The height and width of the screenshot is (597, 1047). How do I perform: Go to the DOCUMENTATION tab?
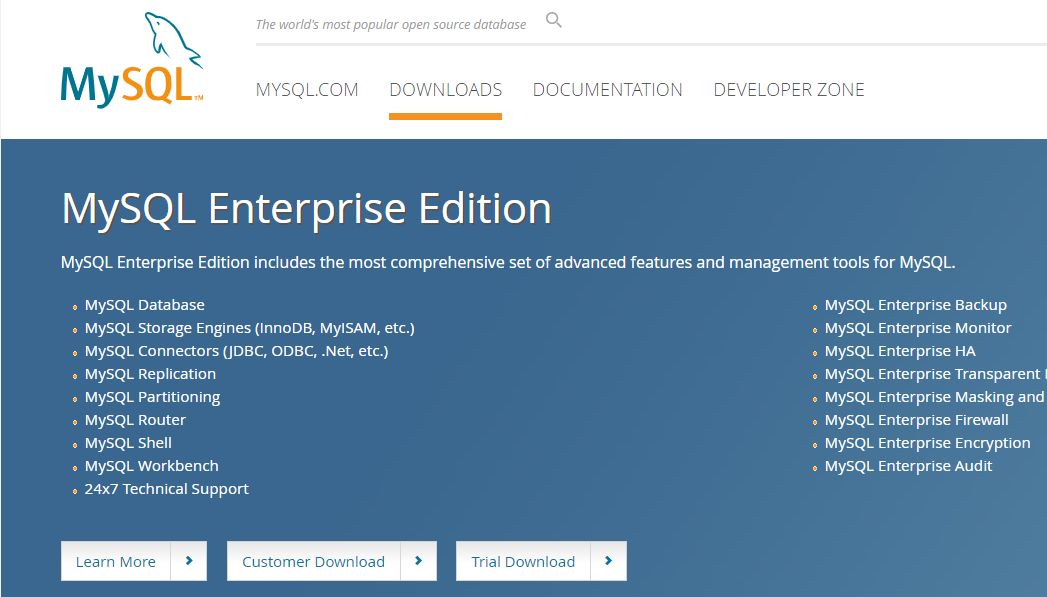point(608,89)
